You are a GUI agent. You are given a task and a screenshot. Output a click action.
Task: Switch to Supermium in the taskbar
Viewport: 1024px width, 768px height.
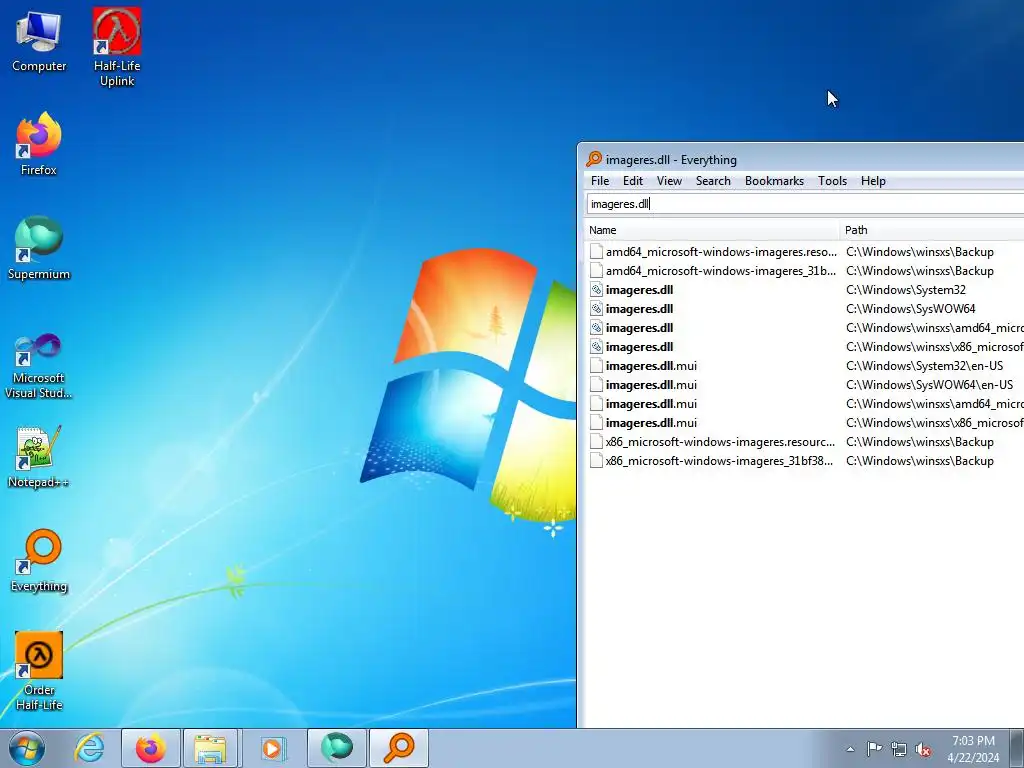pyautogui.click(x=336, y=748)
